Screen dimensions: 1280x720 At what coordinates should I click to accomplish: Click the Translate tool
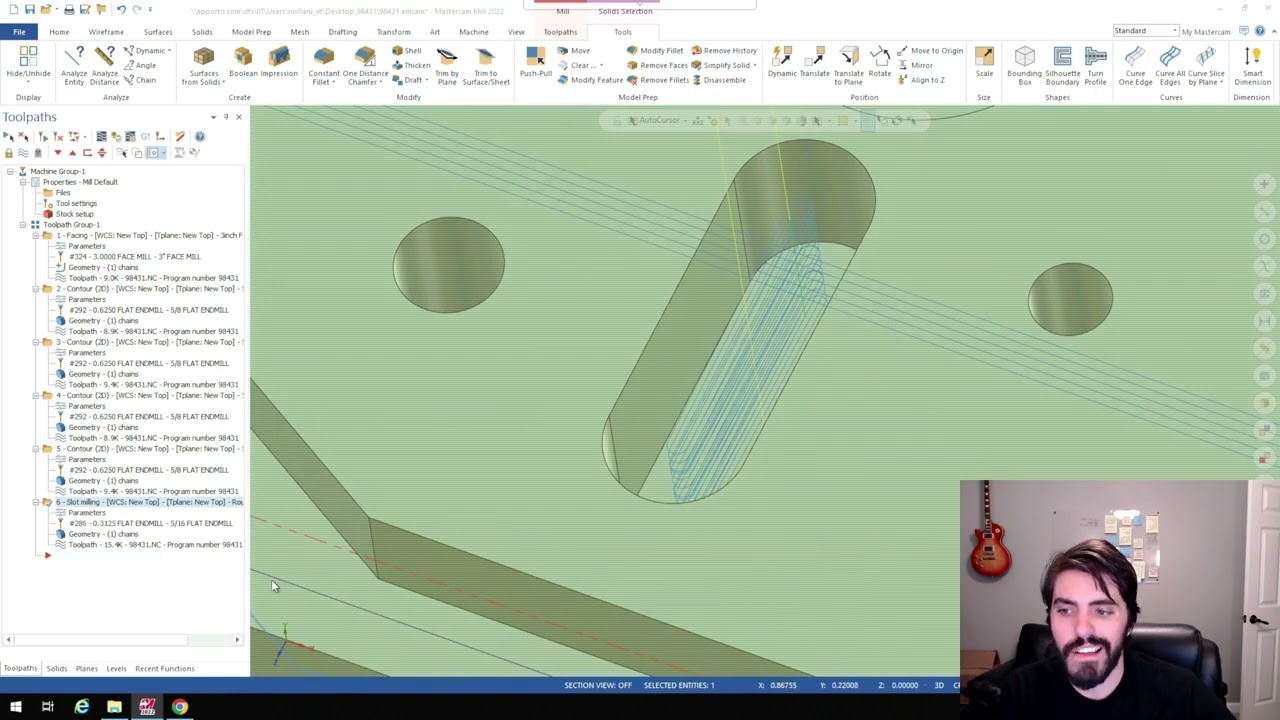(x=814, y=62)
